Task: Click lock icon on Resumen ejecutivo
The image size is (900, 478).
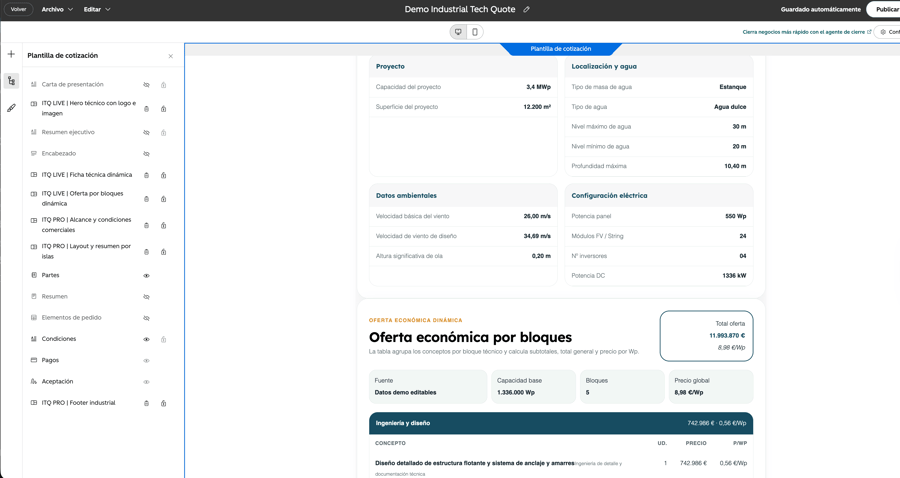Action: 164,133
